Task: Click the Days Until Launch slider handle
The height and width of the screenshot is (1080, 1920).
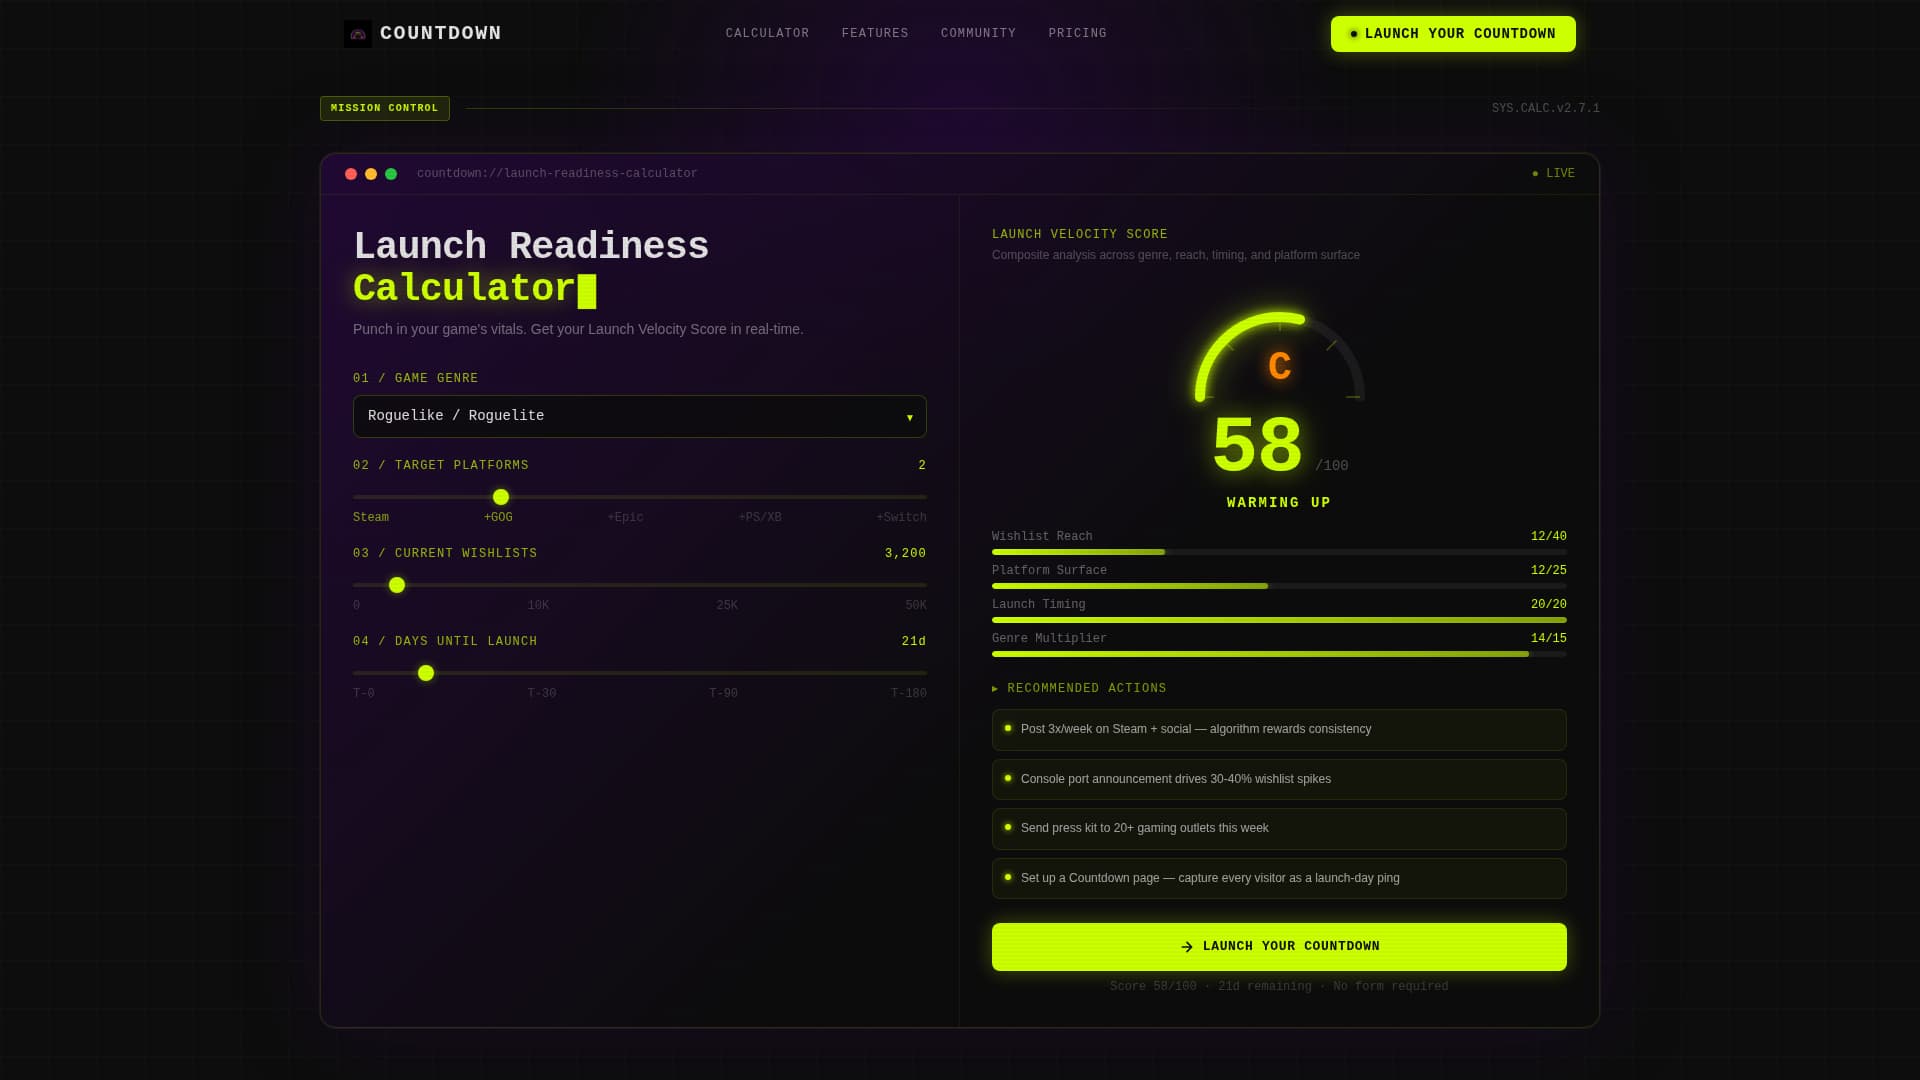Action: click(x=426, y=673)
